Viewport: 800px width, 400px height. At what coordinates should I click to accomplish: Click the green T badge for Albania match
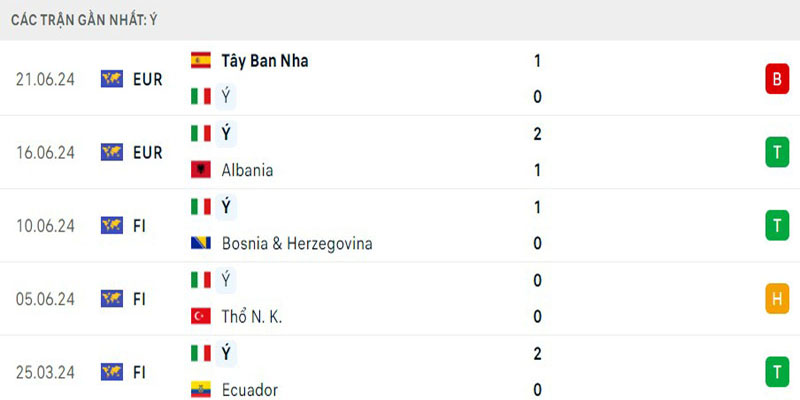coord(776,152)
